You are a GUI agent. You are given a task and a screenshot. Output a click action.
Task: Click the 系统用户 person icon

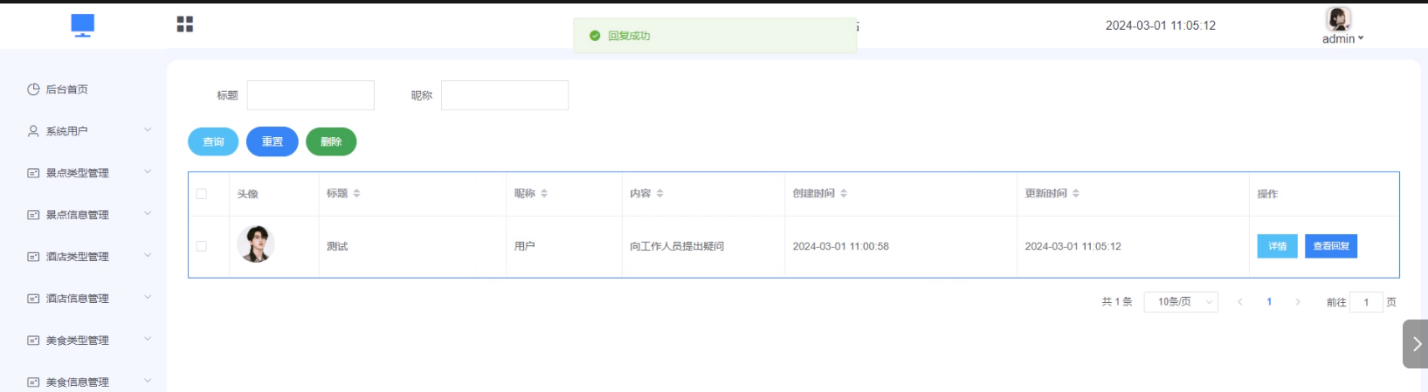pyautogui.click(x=33, y=131)
